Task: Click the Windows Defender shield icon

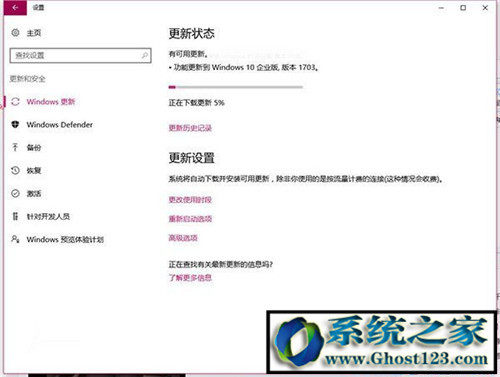Action: 15,125
